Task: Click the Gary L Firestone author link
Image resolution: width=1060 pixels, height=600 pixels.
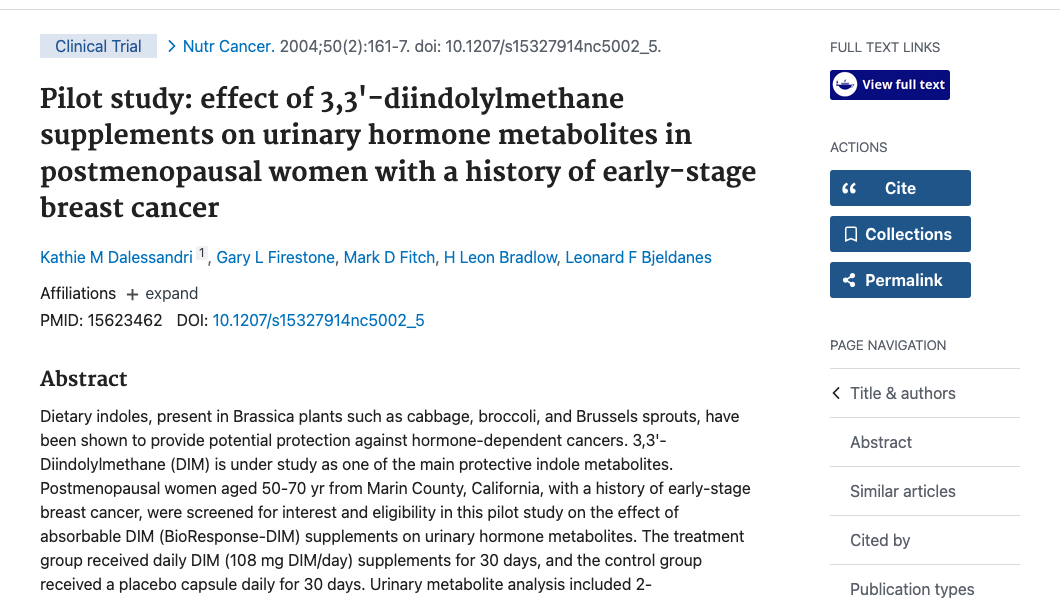Action: click(x=275, y=257)
